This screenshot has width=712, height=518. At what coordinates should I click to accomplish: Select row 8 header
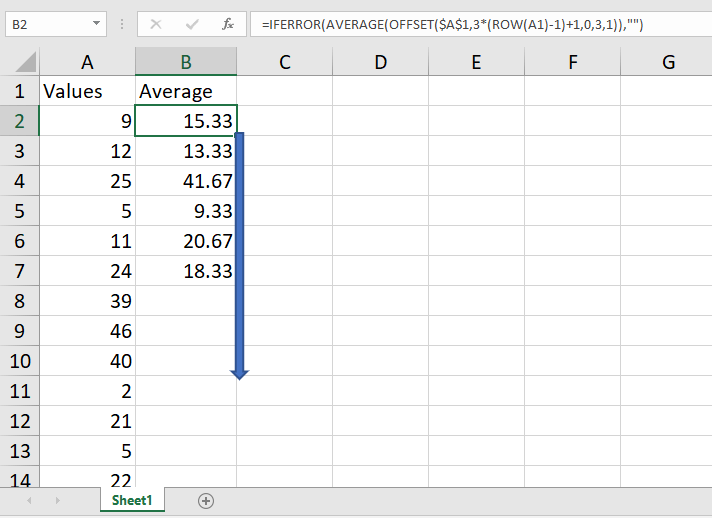pos(20,301)
